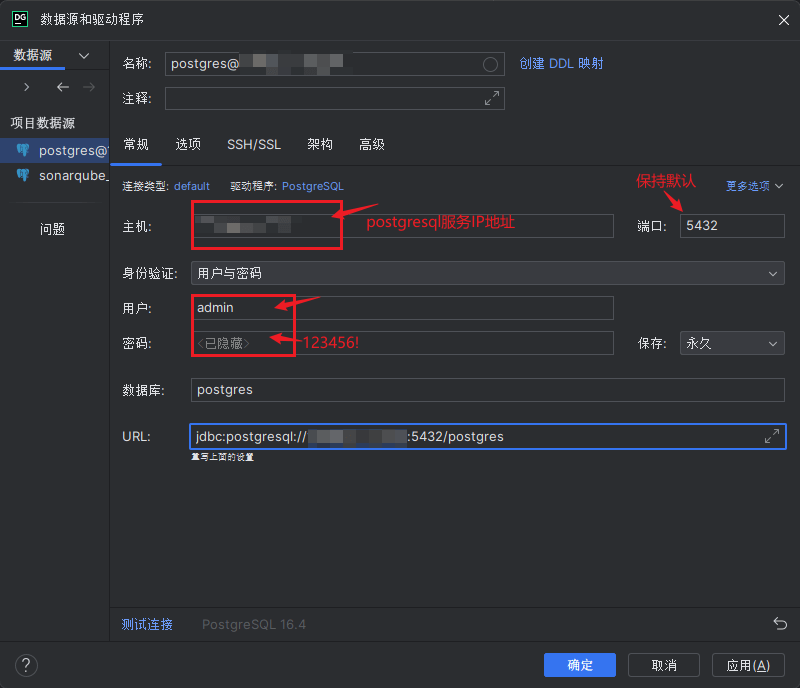The image size is (800, 688).
Task: Expand the URL field with diagonal arrows
Action: [x=771, y=436]
